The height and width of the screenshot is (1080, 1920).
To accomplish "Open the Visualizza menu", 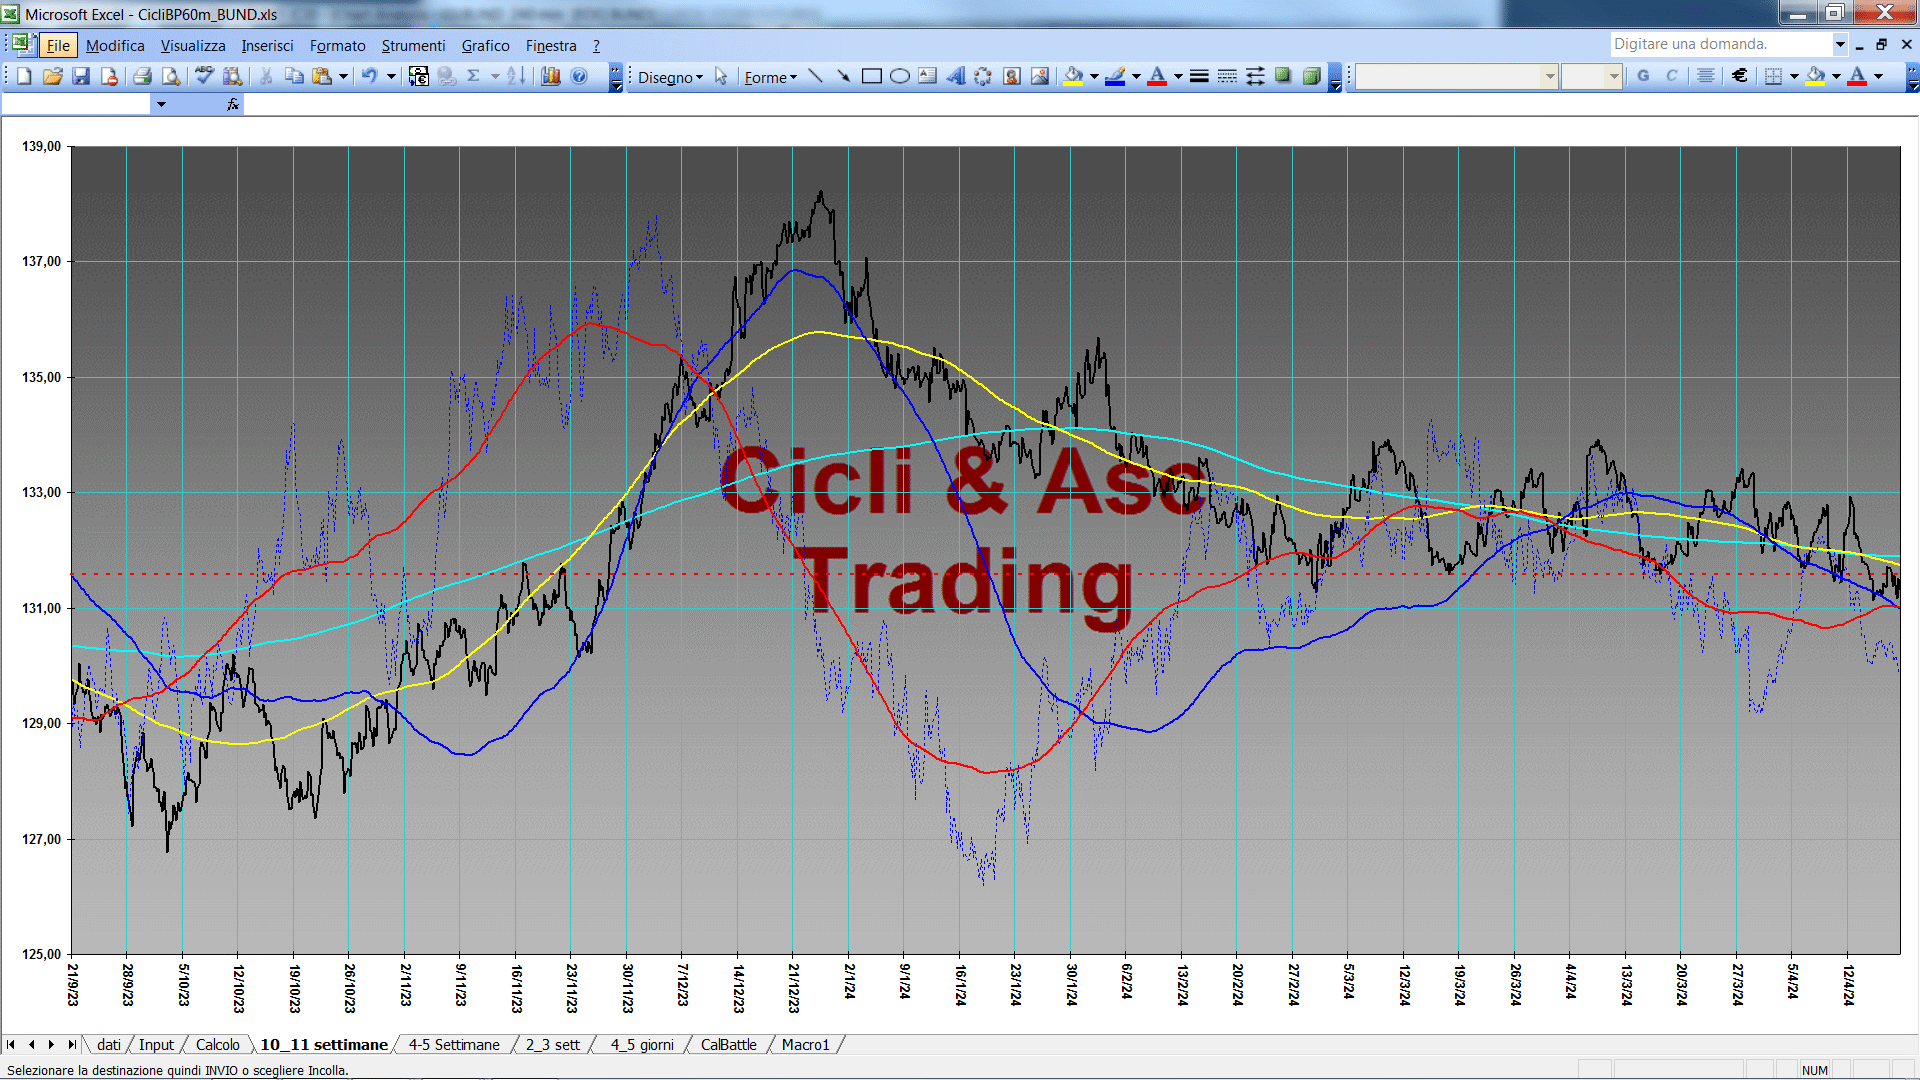I will [193, 45].
